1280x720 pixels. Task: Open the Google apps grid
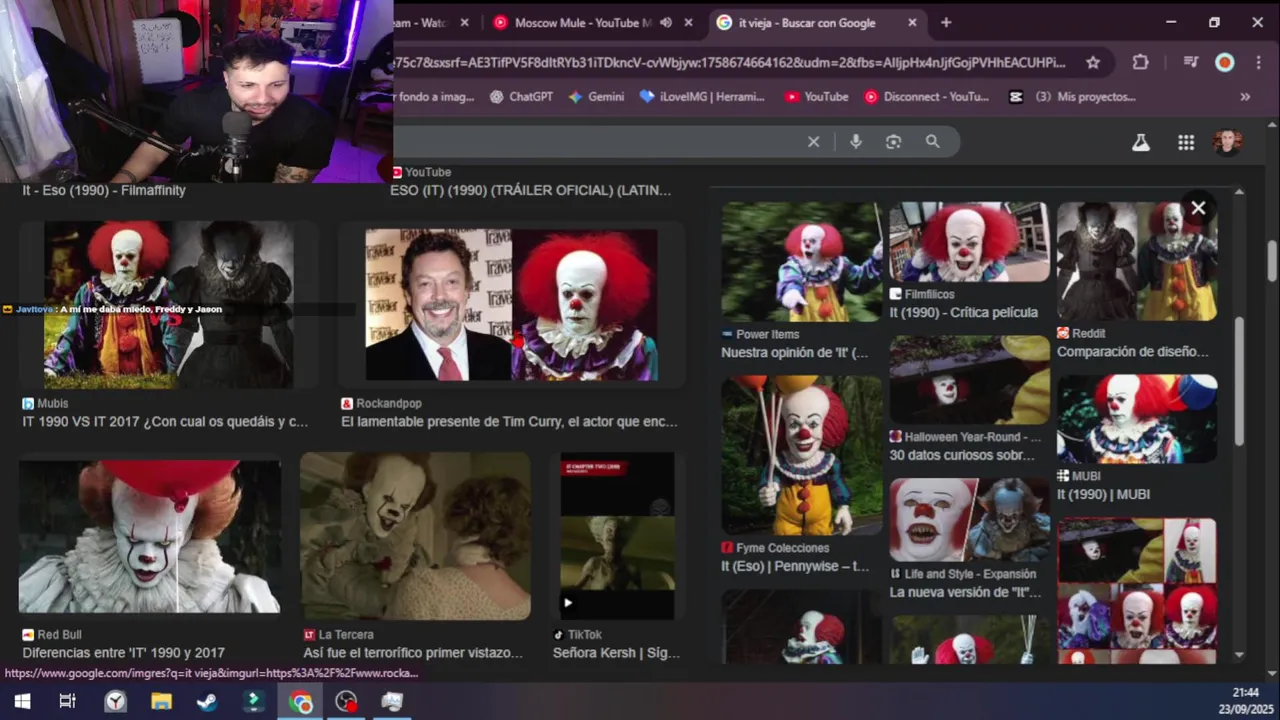pyautogui.click(x=1186, y=142)
